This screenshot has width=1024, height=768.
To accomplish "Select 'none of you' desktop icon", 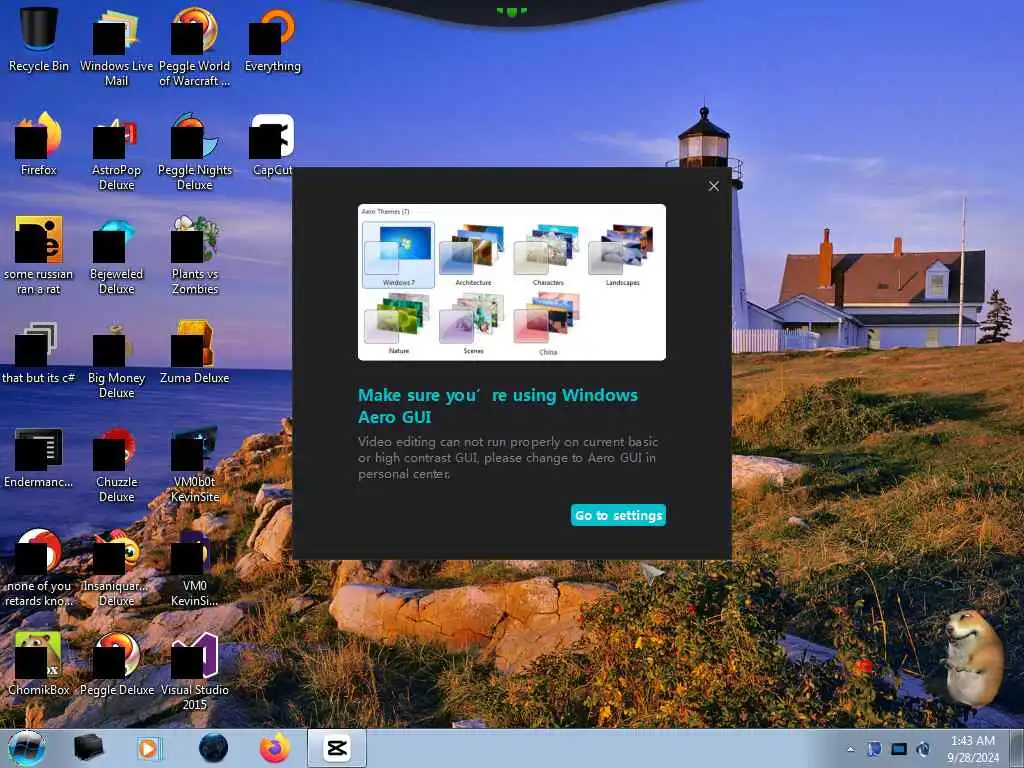I will [39, 568].
